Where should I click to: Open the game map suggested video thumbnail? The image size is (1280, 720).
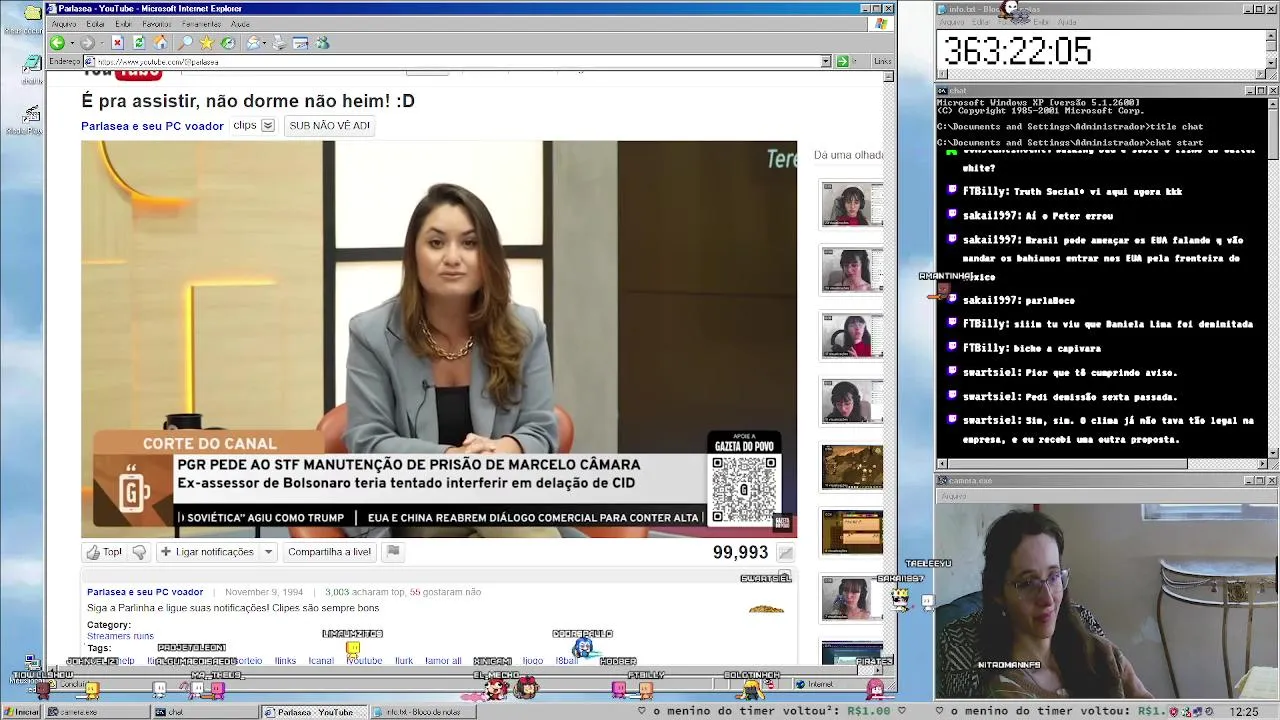tap(852, 467)
